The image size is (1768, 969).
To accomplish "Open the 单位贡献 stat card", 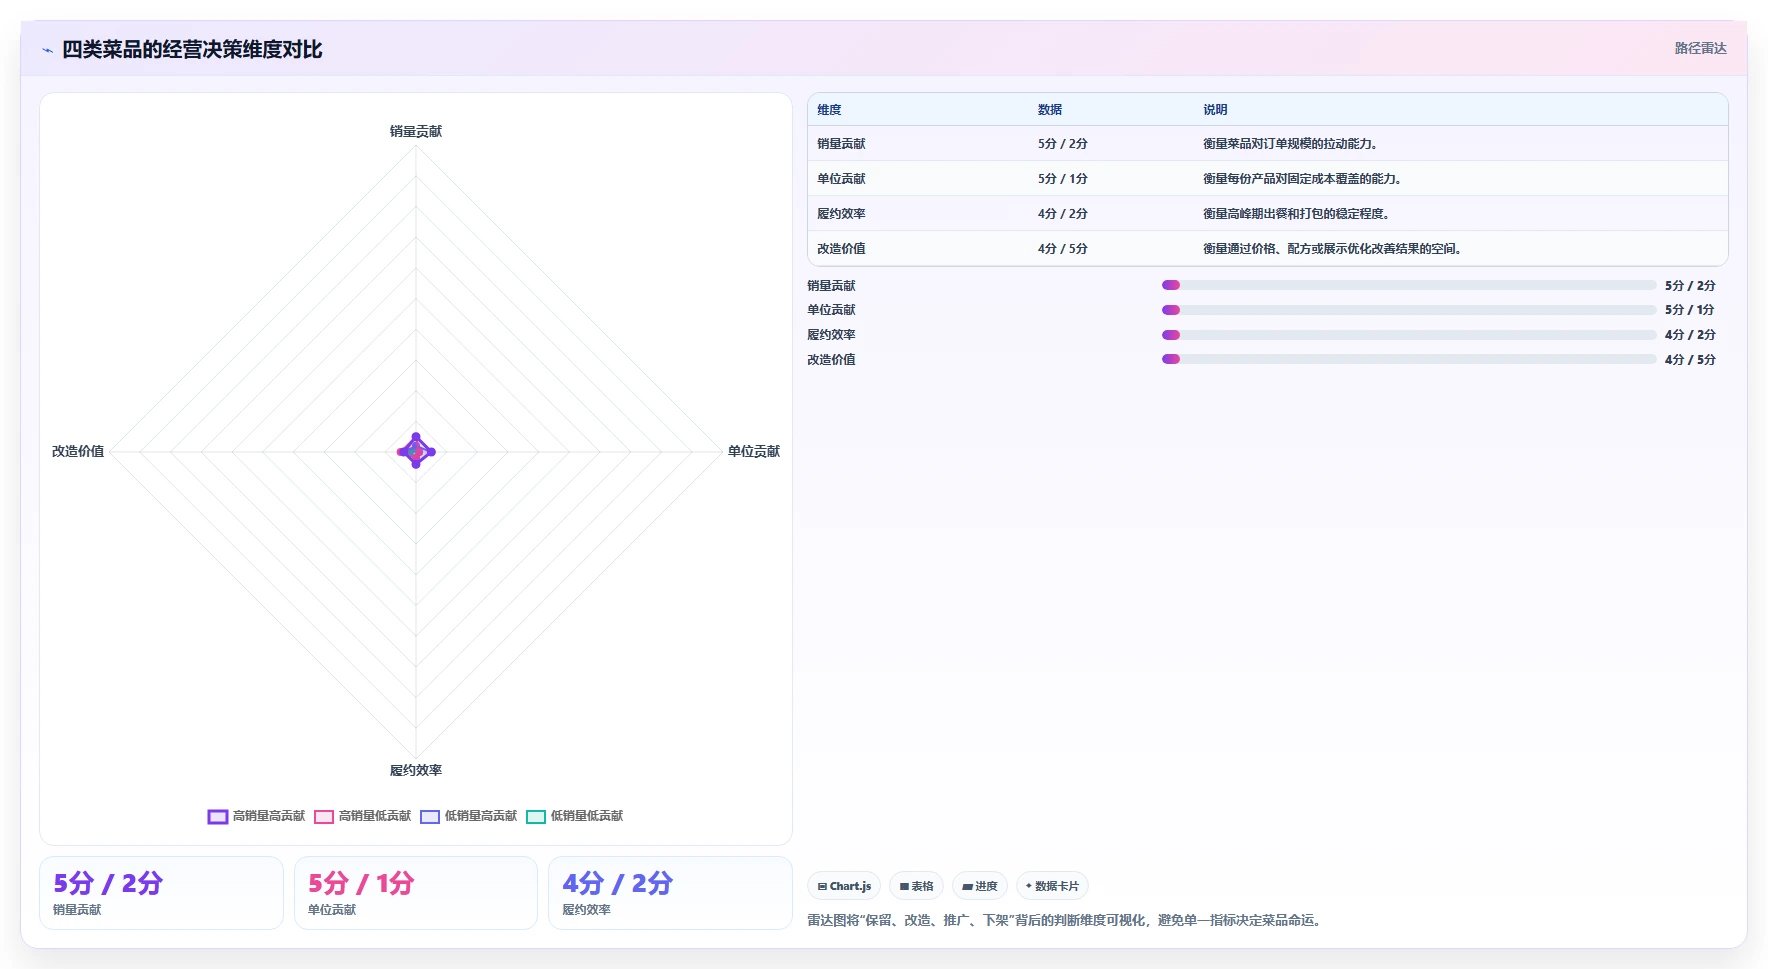I will pos(416,893).
